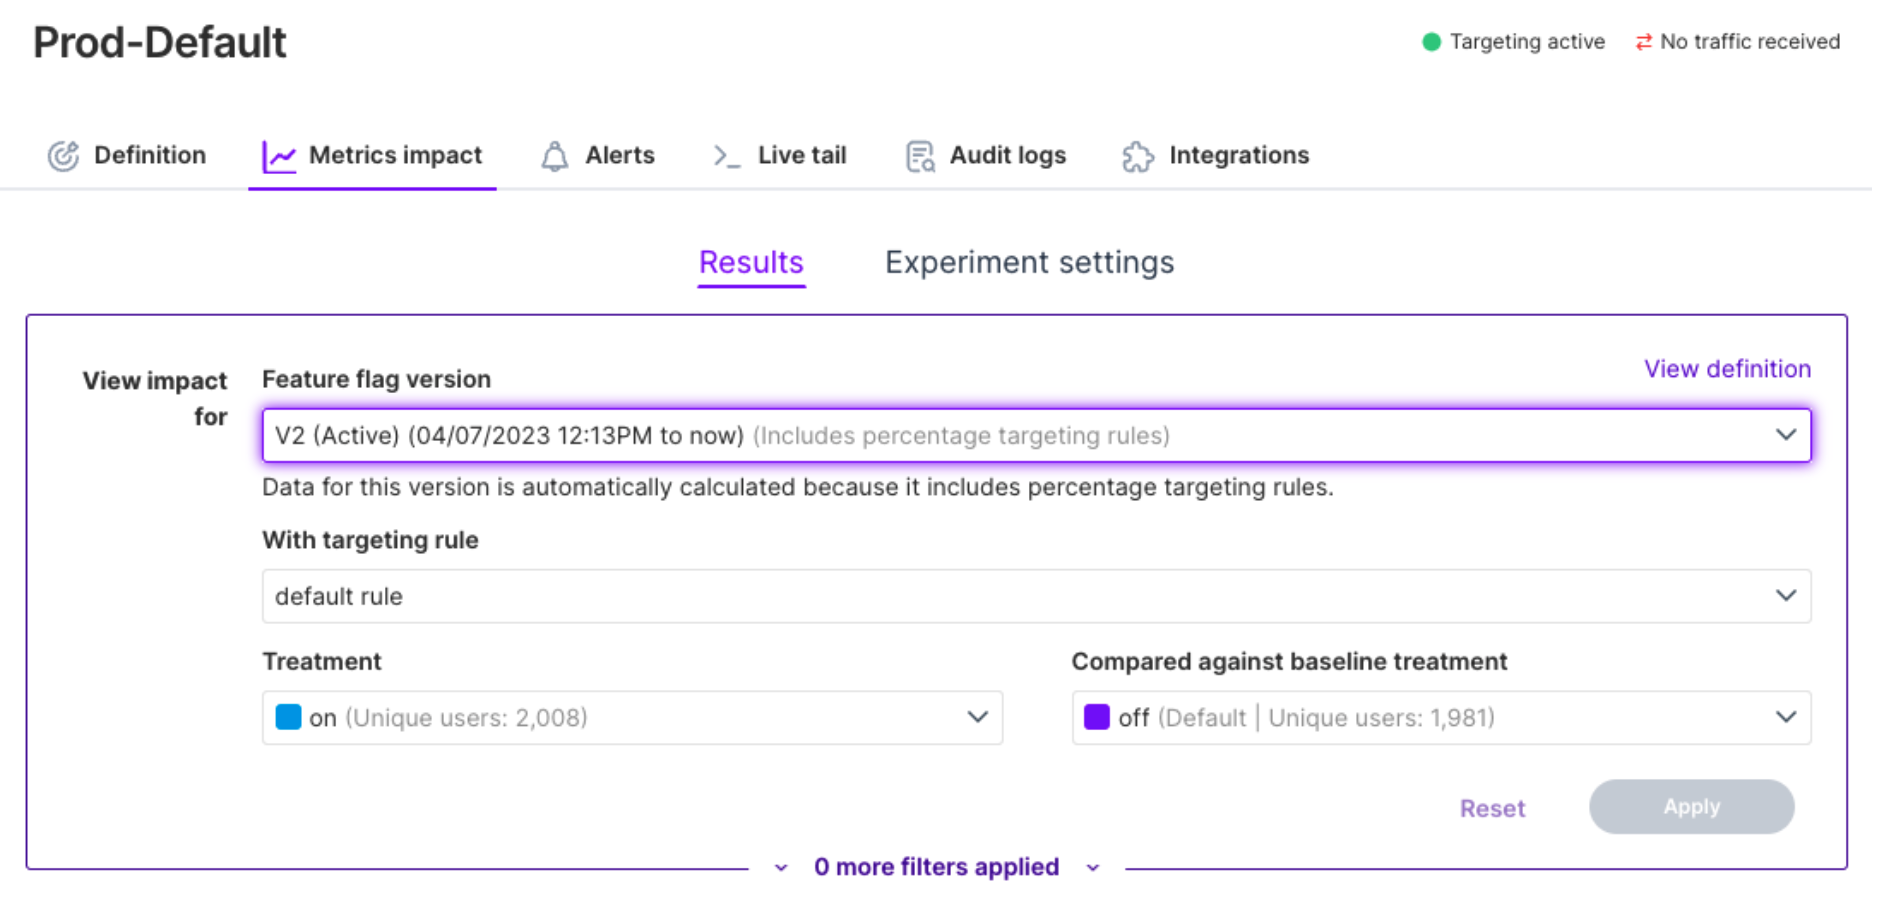Click the Prod-Default title
Viewport: 1894px width, 914px height.
pyautogui.click(x=160, y=43)
